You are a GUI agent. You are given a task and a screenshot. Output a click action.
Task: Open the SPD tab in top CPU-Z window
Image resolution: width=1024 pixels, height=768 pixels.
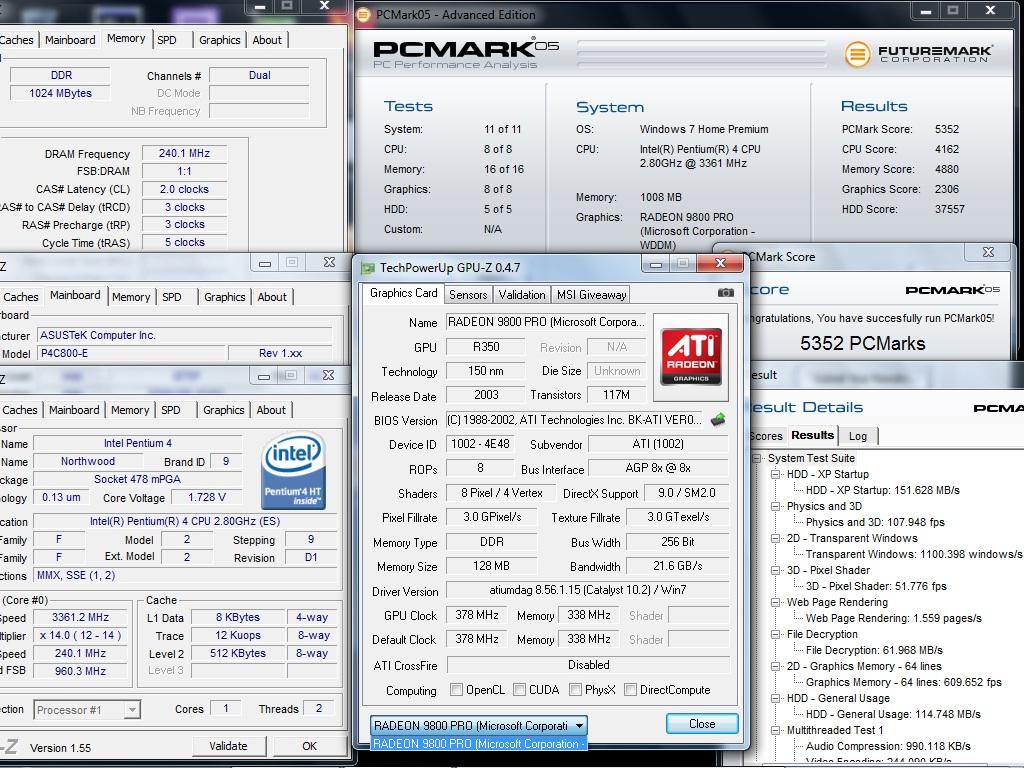click(167, 40)
